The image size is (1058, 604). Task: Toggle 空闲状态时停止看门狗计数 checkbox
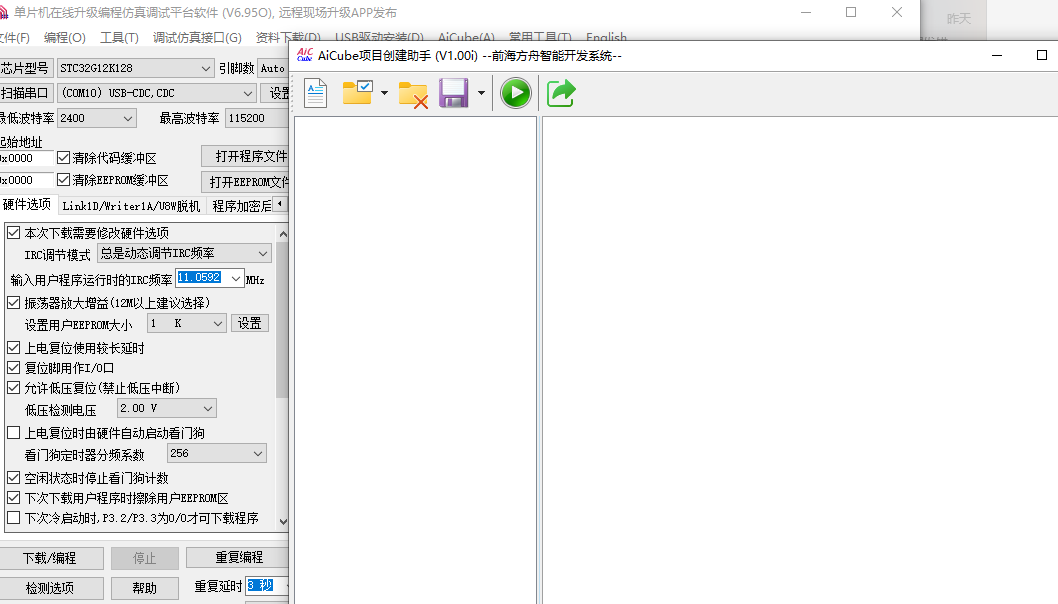click(x=13, y=478)
